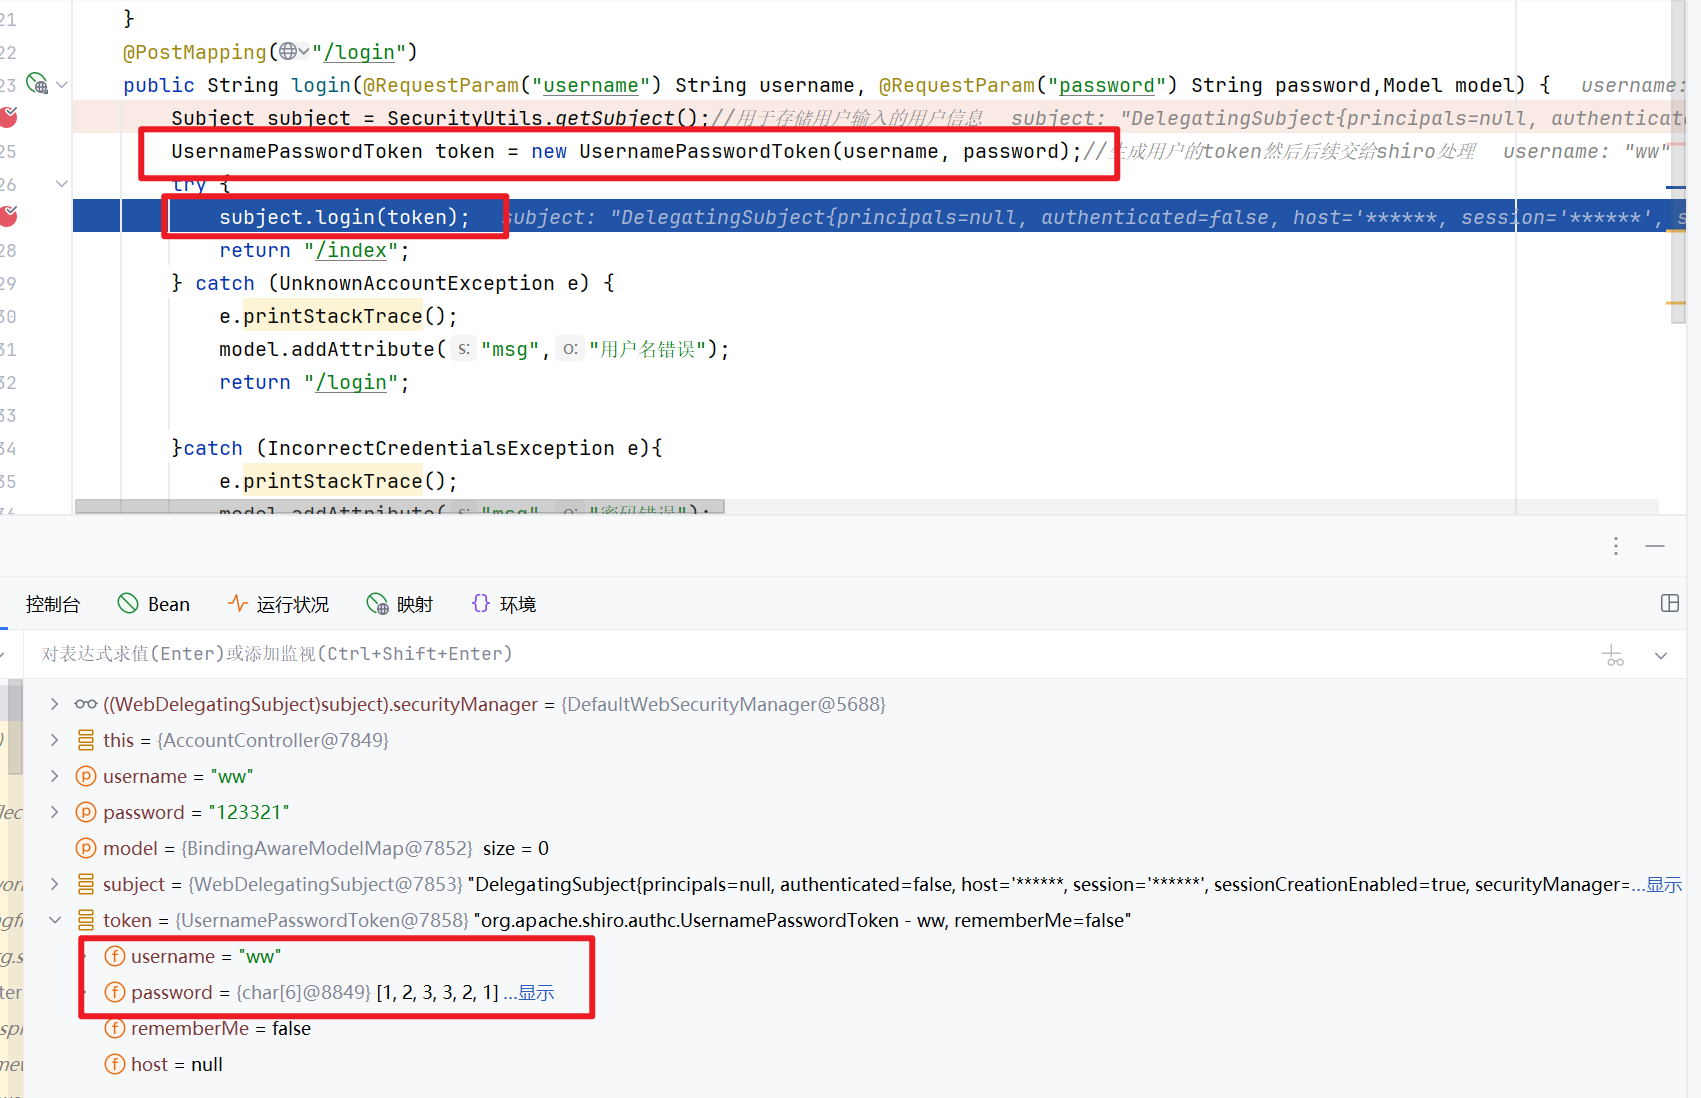Toggle code folding at the try block
The height and width of the screenshot is (1098, 1701).
pyautogui.click(x=62, y=184)
